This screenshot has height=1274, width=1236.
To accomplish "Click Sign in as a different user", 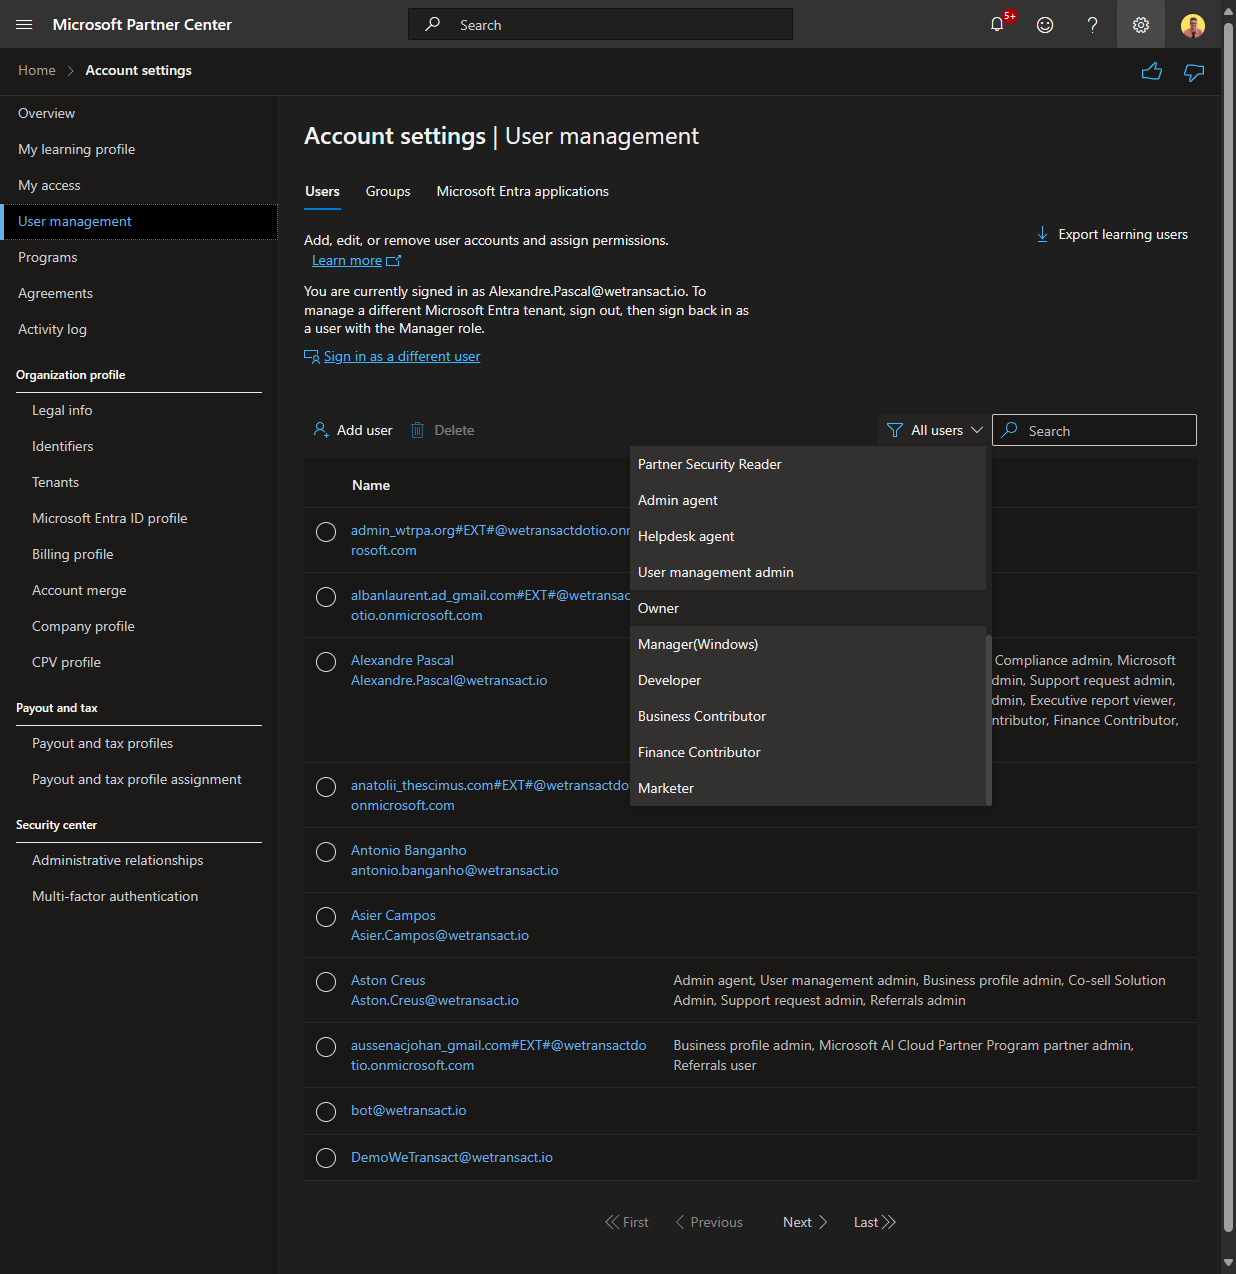I will point(402,356).
